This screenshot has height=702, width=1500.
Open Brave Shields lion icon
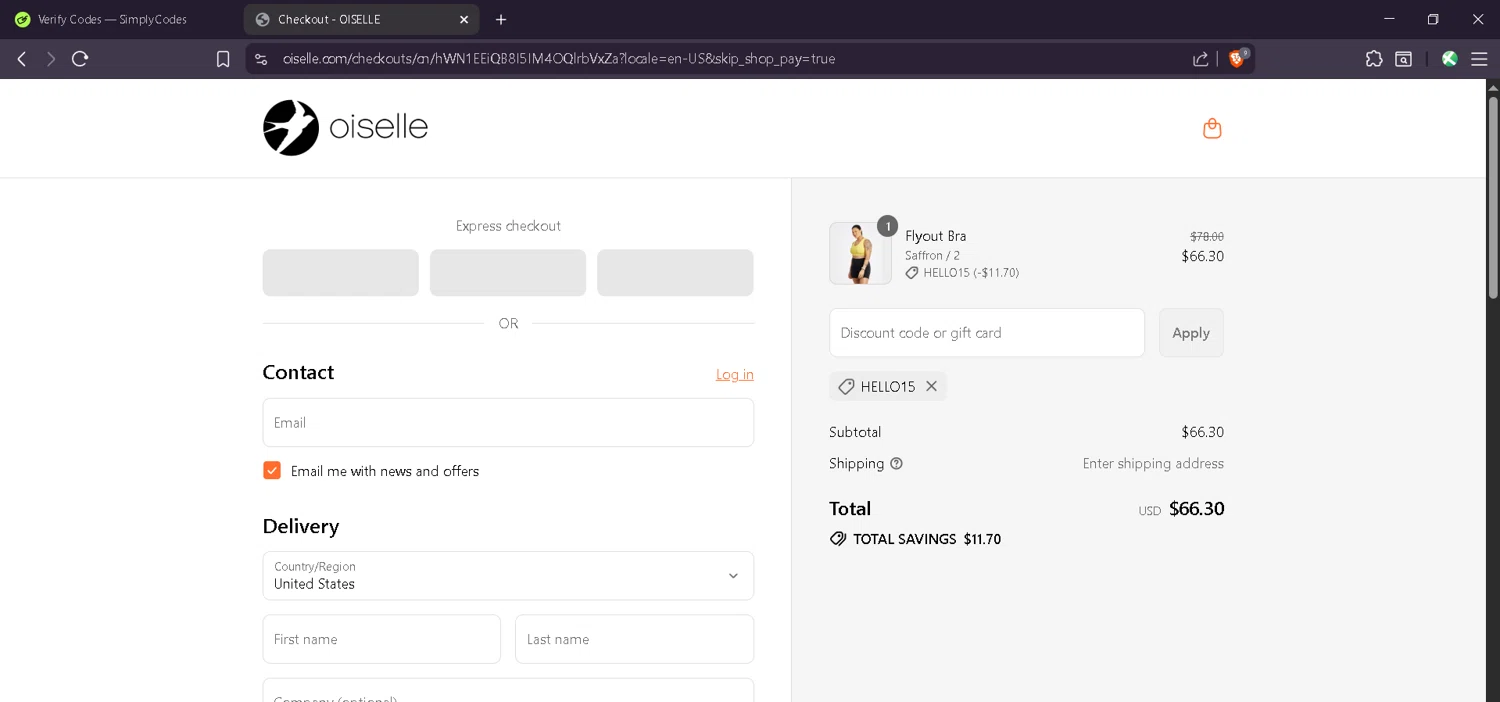1237,58
